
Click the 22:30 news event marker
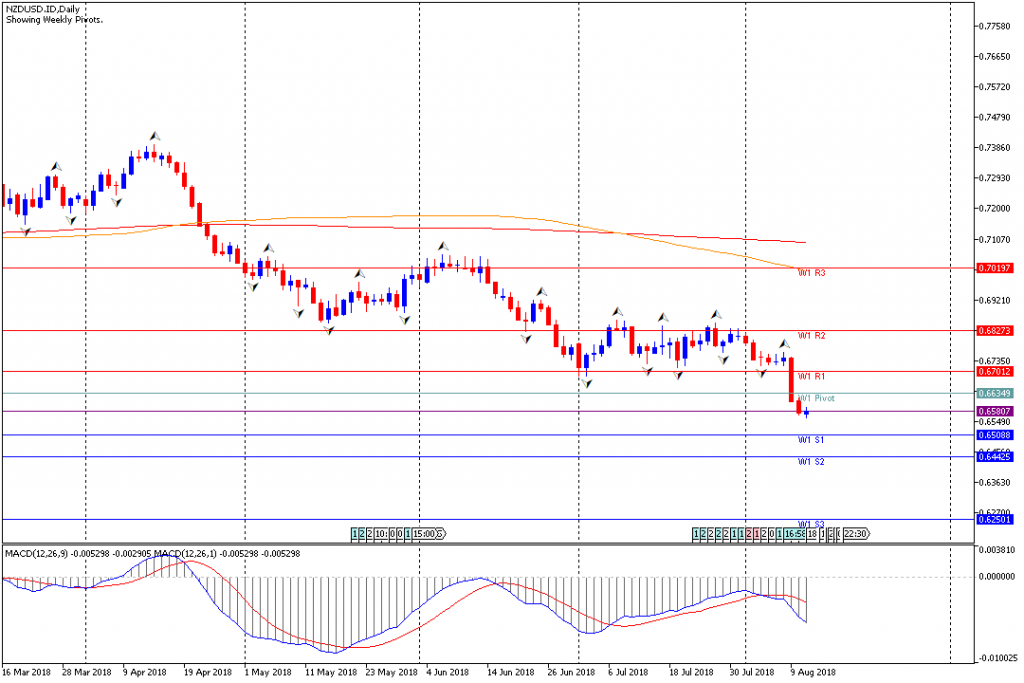click(855, 534)
